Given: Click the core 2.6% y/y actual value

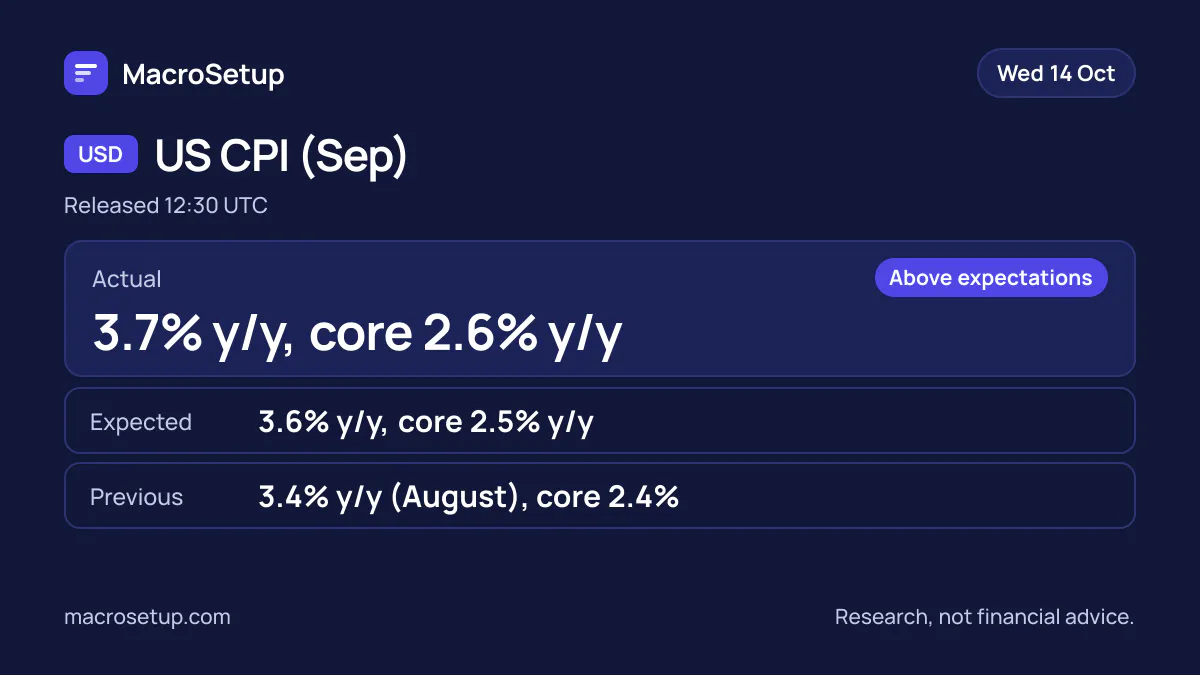Looking at the screenshot, I should (x=466, y=332).
